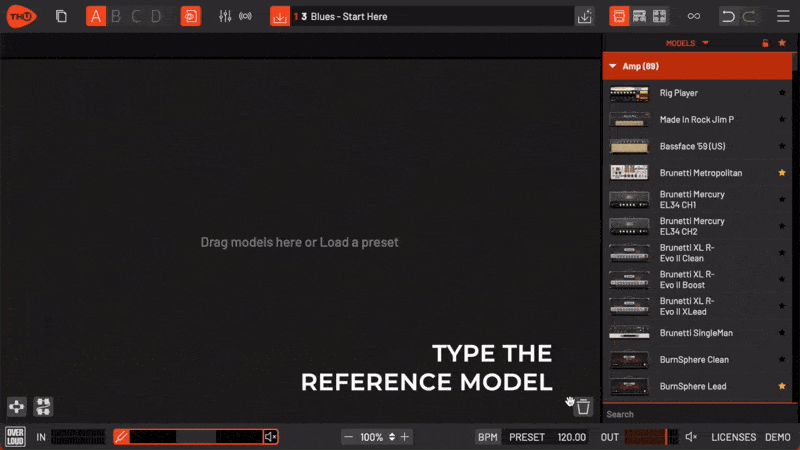Toggle favorite star for Rig Player
Screen dimensions: 800x450
(782, 93)
